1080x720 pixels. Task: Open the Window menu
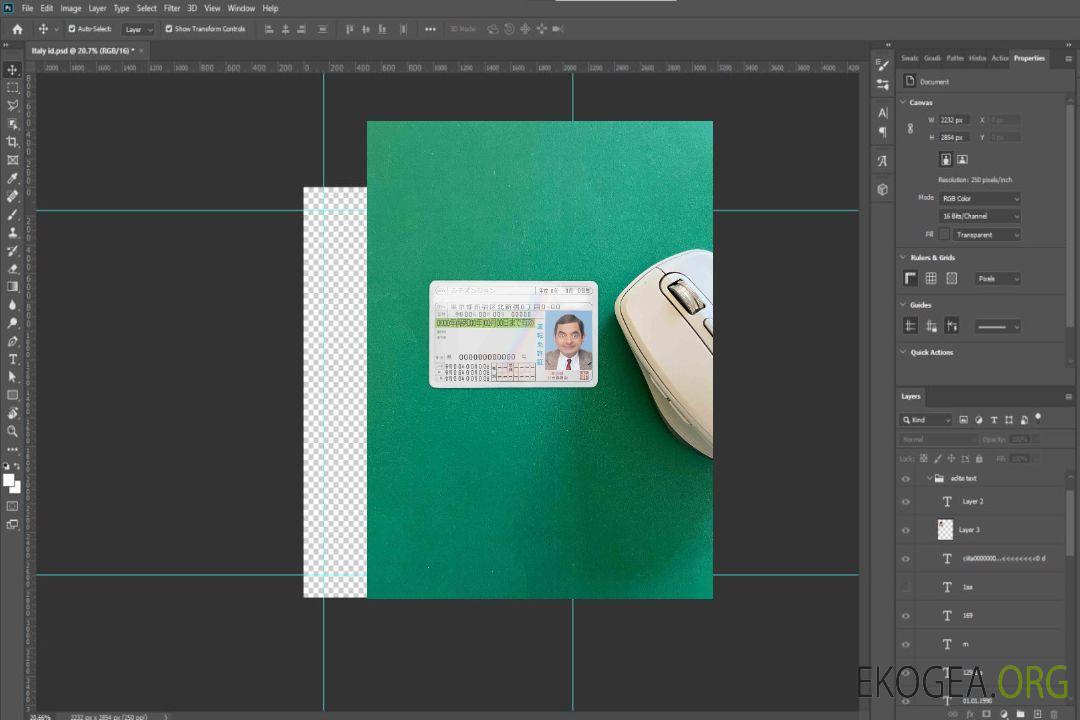coord(241,8)
